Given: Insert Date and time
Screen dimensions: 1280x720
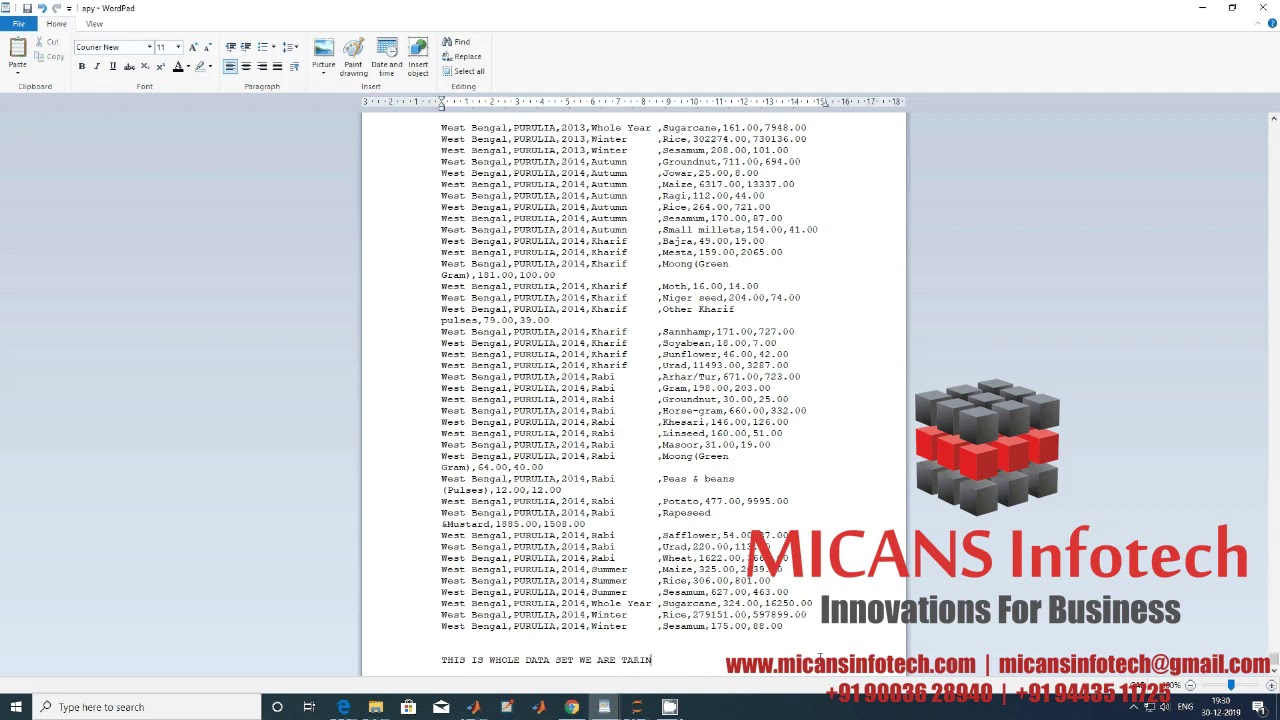Looking at the screenshot, I should (386, 57).
